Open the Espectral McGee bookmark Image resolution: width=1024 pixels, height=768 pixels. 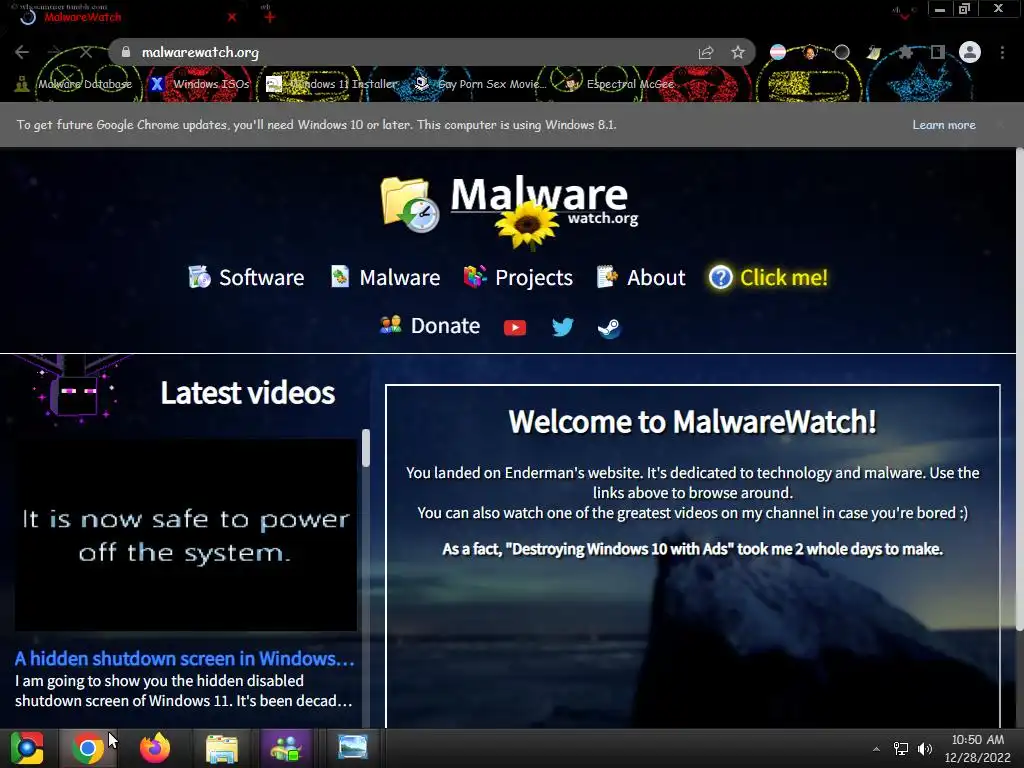619,84
